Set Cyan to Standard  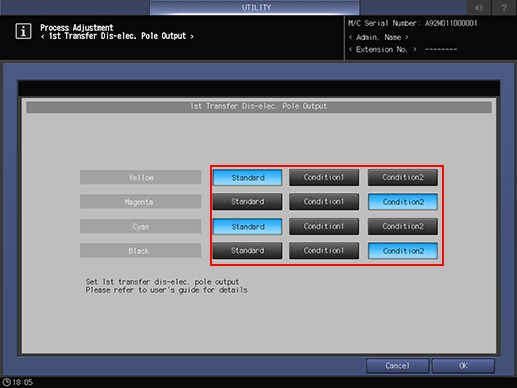click(247, 226)
